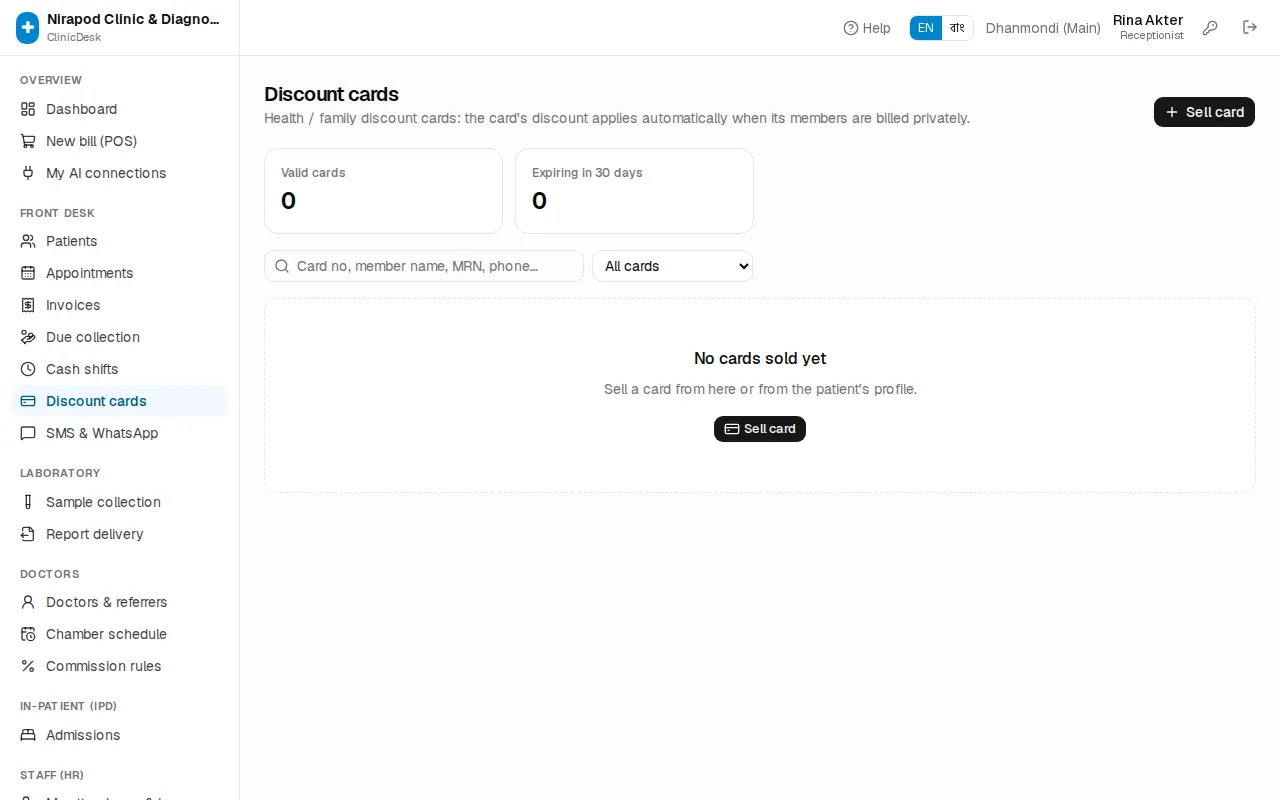The height and width of the screenshot is (800, 1280).
Task: Click the Appointments calendar icon
Action: [x=28, y=273]
